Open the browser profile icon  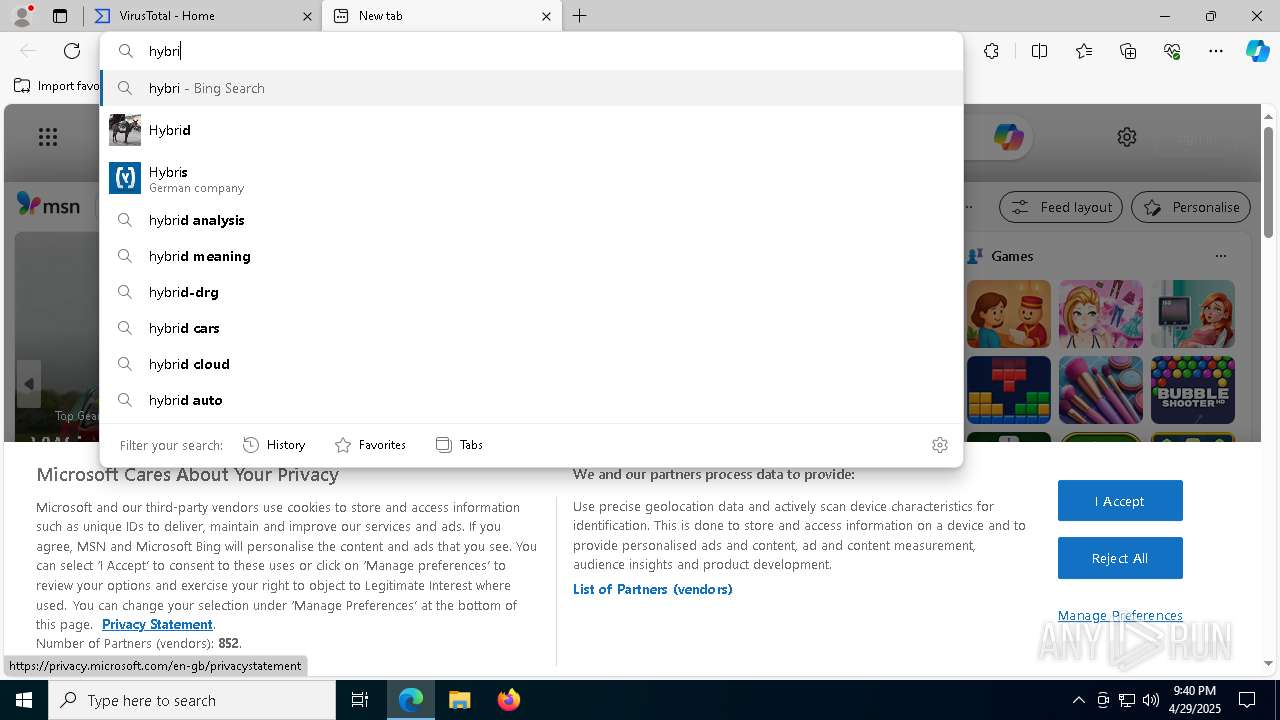point(22,16)
